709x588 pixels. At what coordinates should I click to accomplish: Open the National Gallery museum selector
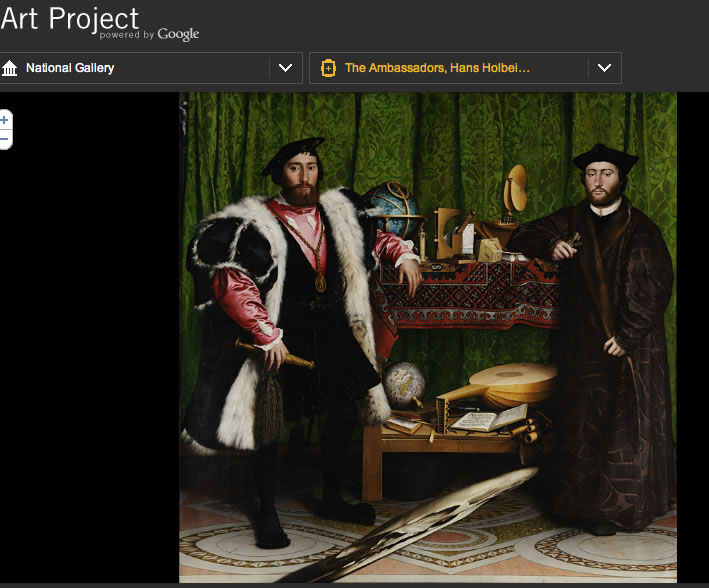(70, 68)
